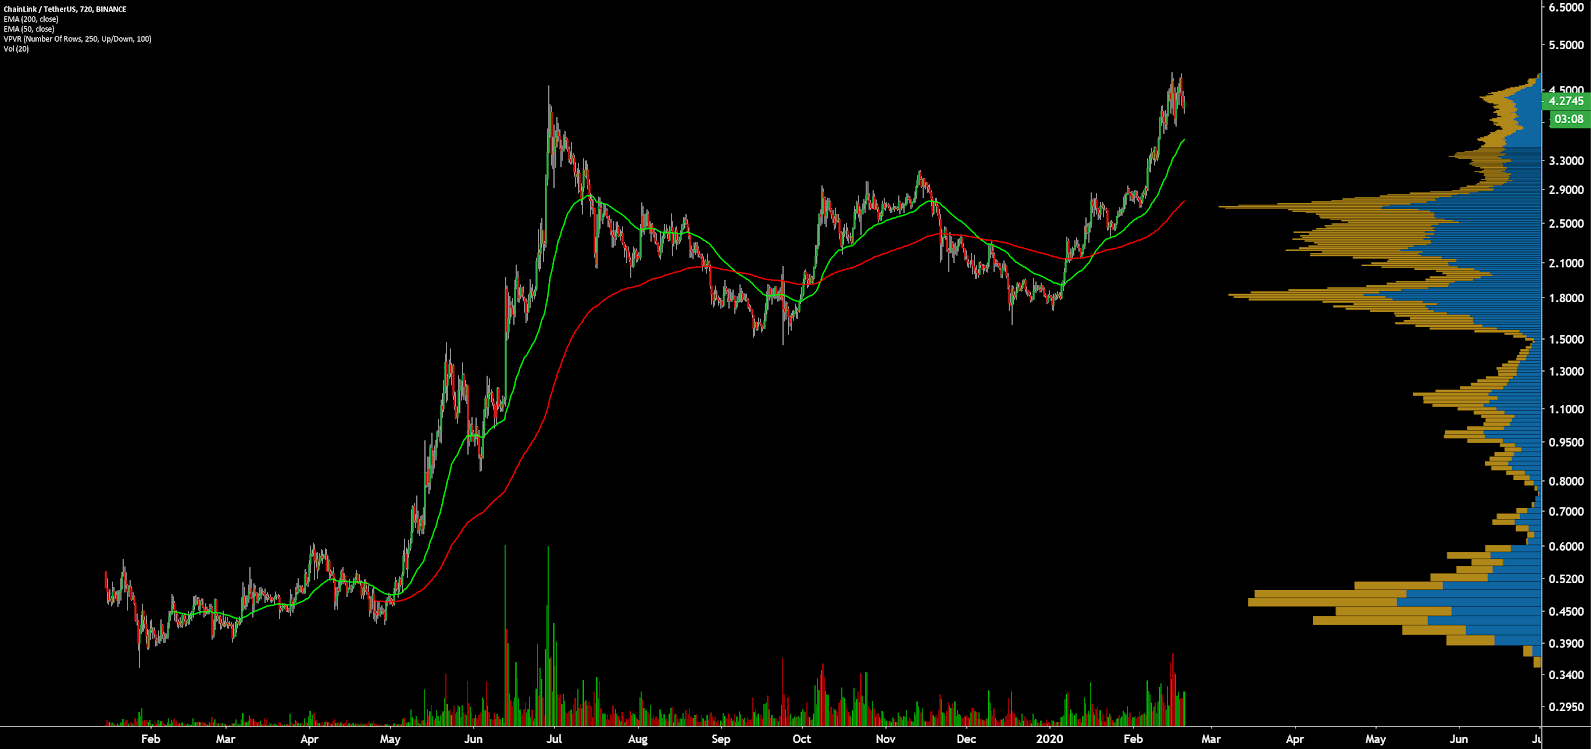
Task: Click the Dec label on the time axis
Action: (965, 740)
